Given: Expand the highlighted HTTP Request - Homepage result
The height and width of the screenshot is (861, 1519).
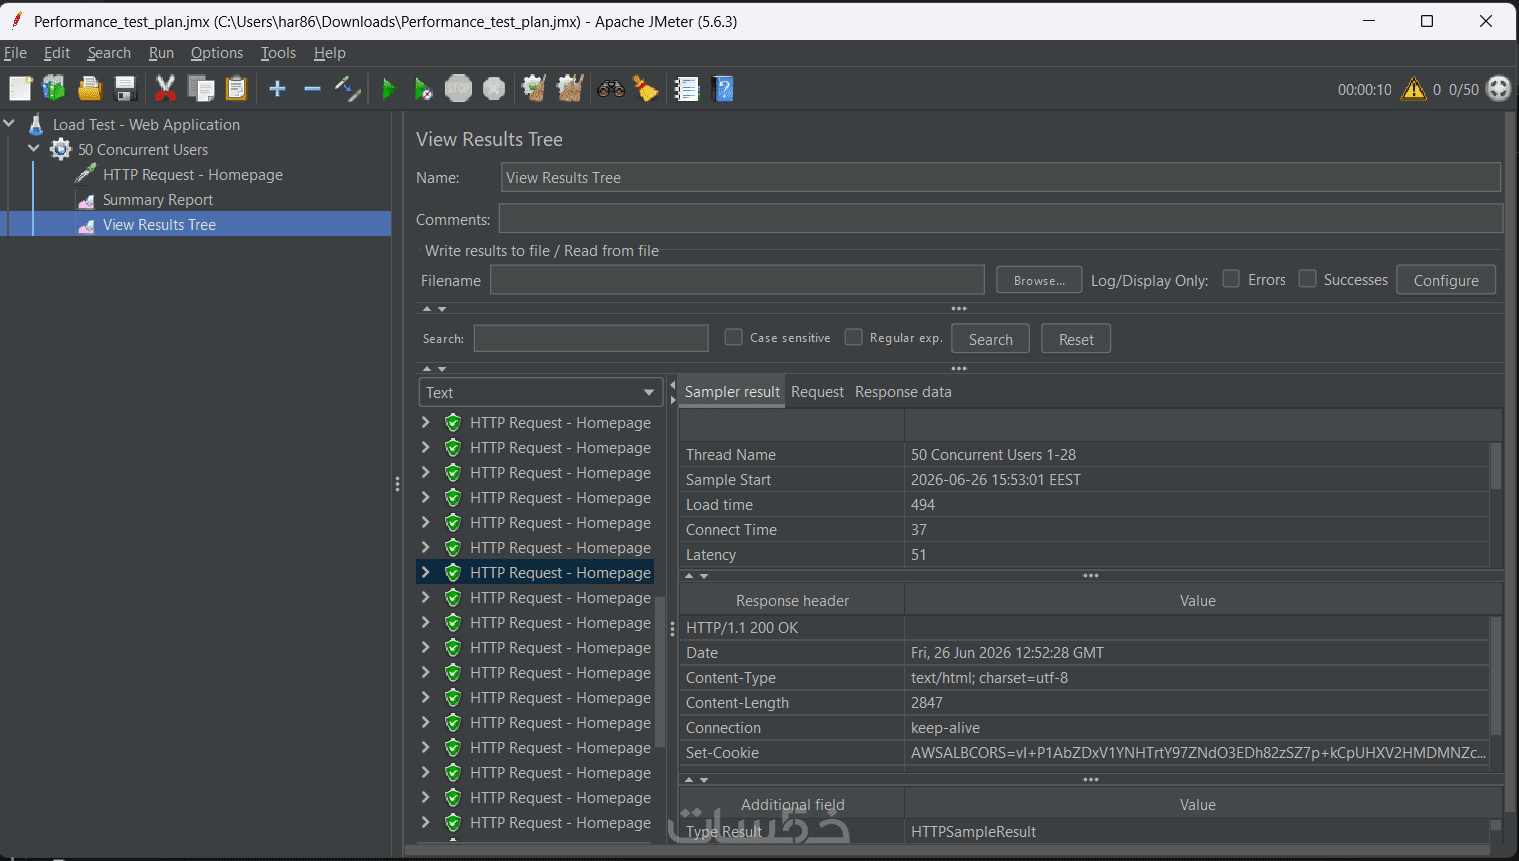Looking at the screenshot, I should click(425, 572).
